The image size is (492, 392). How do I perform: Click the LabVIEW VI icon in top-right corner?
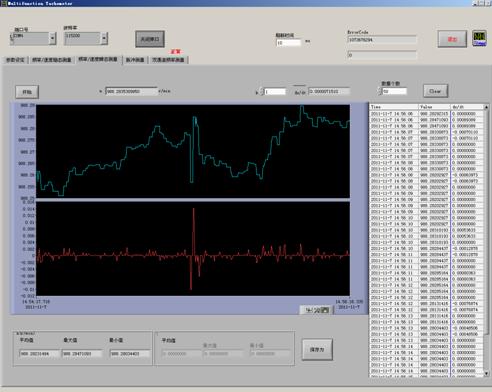(x=479, y=38)
